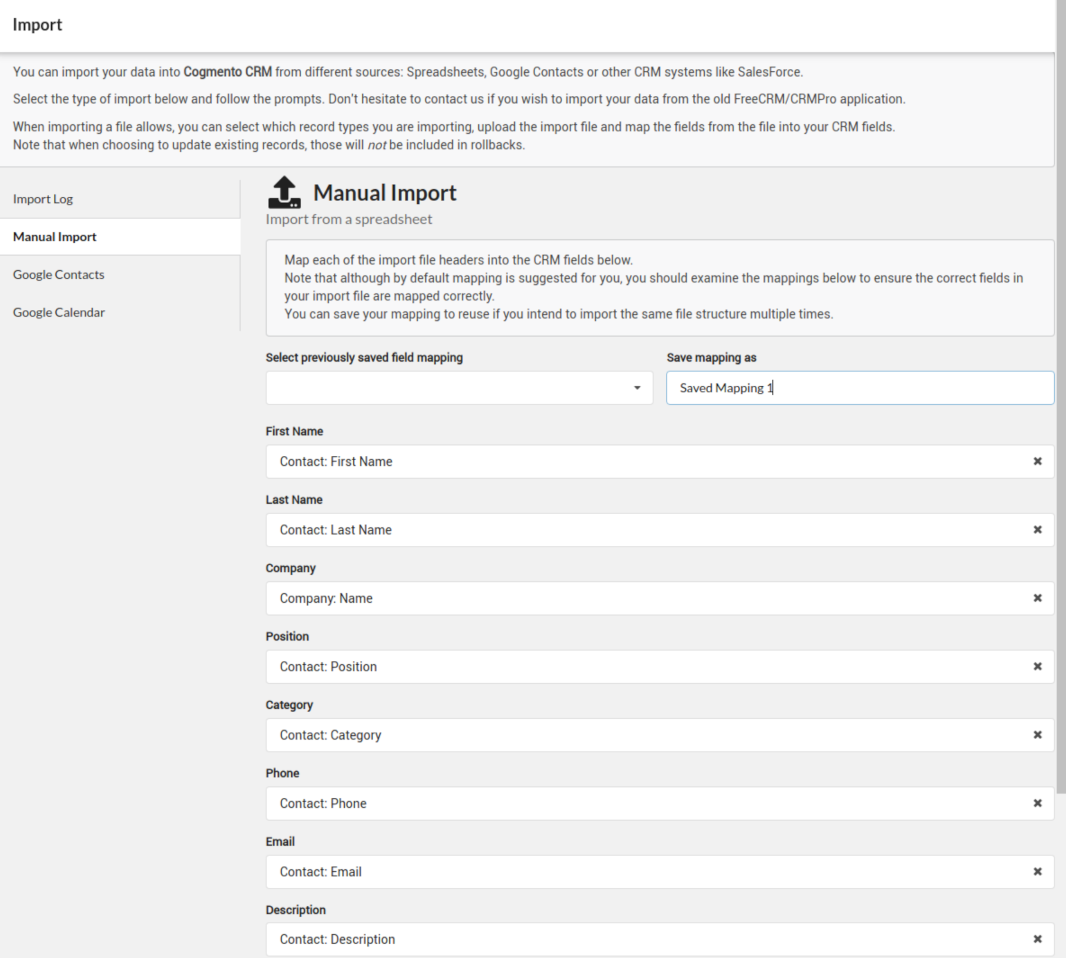Remove the Email mapping with X icon
The height and width of the screenshot is (958, 1066).
coord(1037,872)
